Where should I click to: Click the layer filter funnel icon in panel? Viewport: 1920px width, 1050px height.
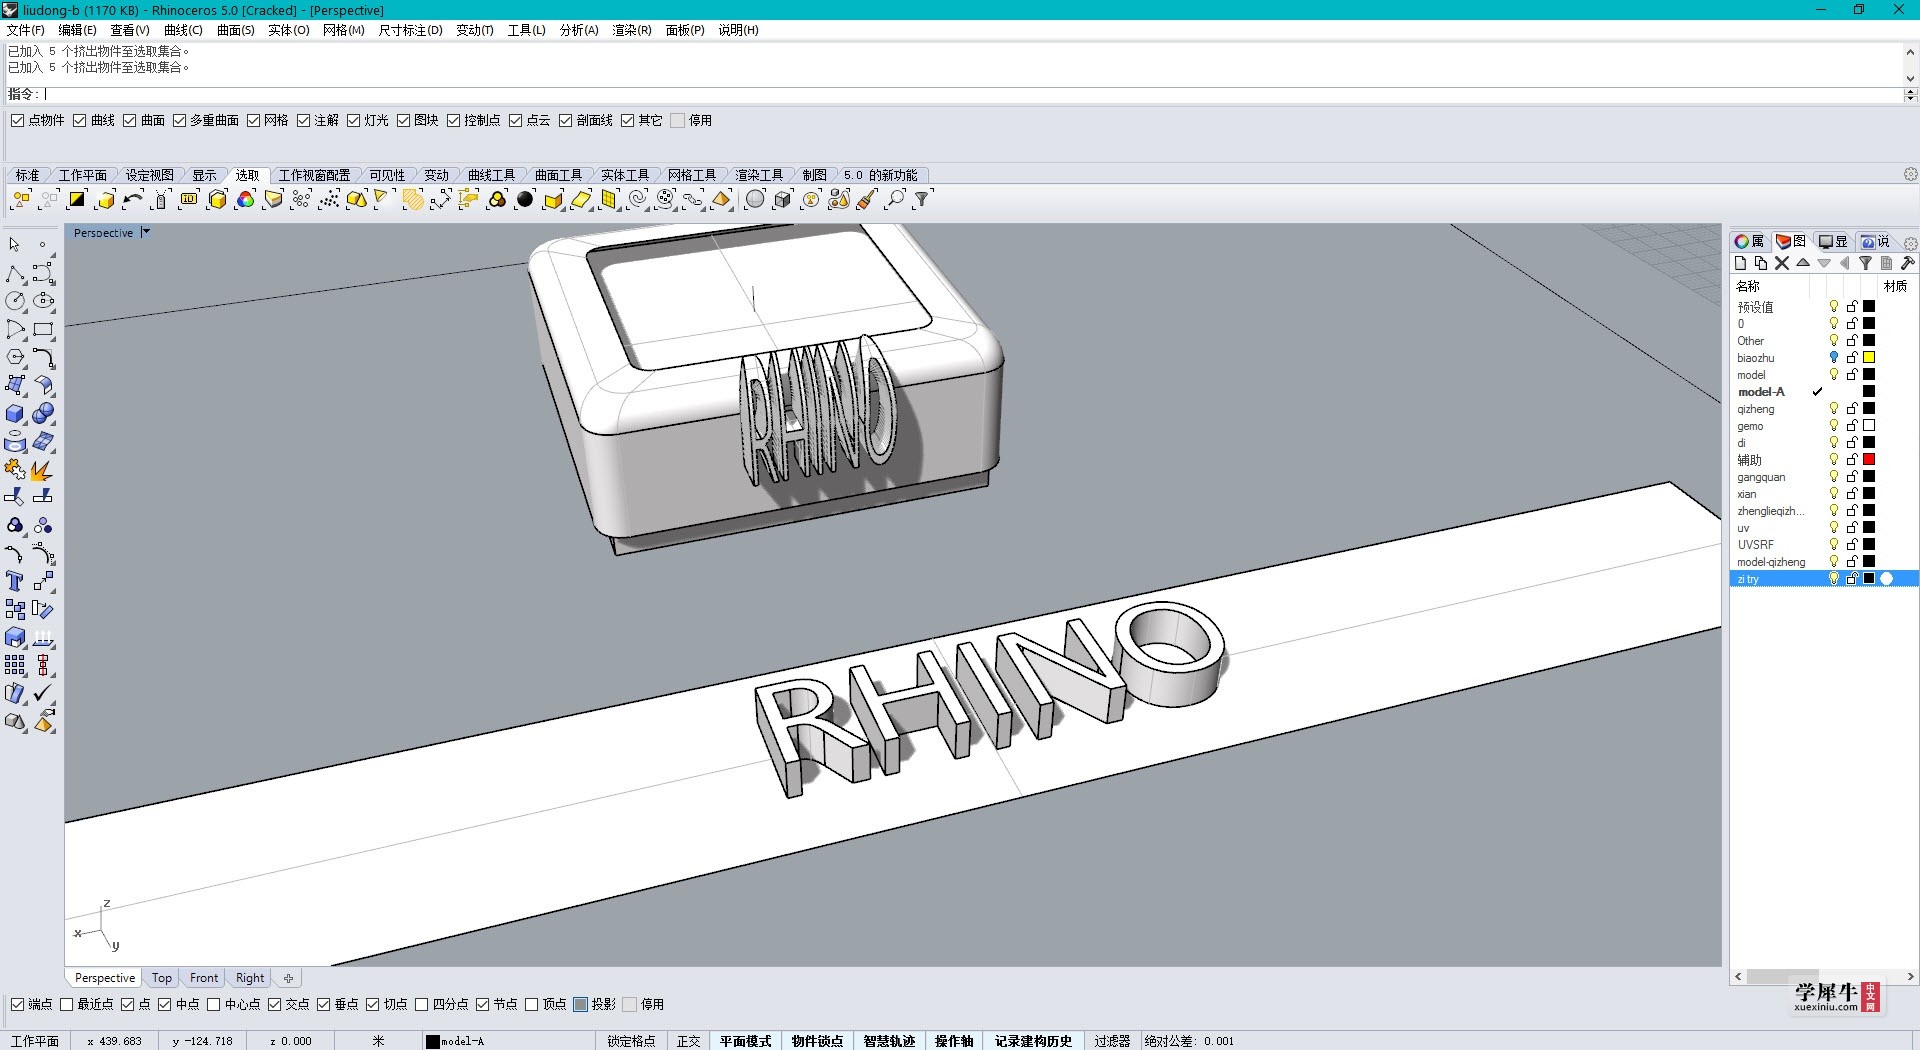pyautogui.click(x=1865, y=263)
